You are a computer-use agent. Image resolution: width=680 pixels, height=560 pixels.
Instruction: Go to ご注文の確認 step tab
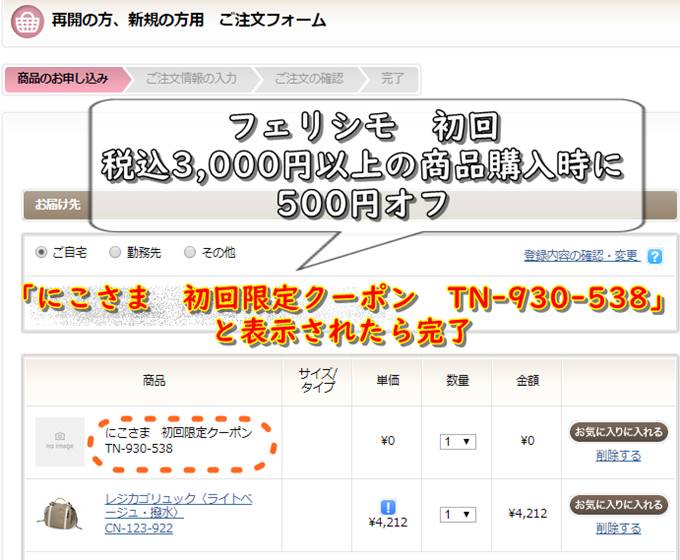pyautogui.click(x=310, y=79)
